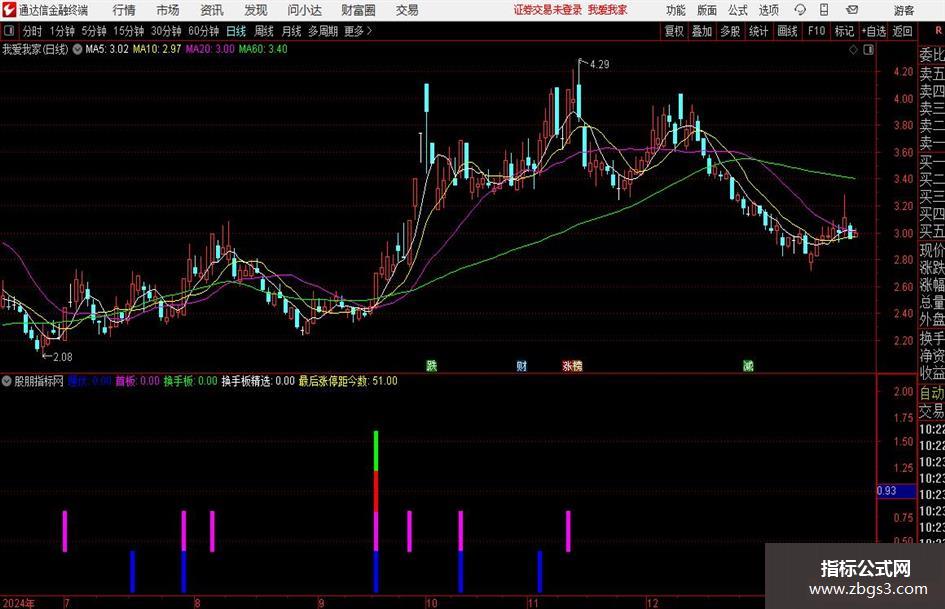Click 最后涨停距今数: 51.00 text
The height and width of the screenshot is (609, 945).
click(348, 381)
